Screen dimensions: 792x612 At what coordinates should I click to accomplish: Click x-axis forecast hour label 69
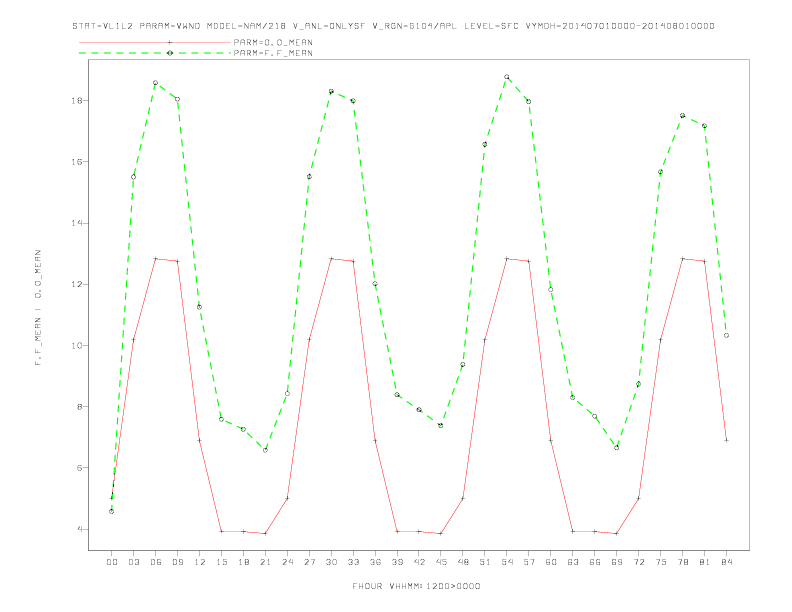[617, 562]
